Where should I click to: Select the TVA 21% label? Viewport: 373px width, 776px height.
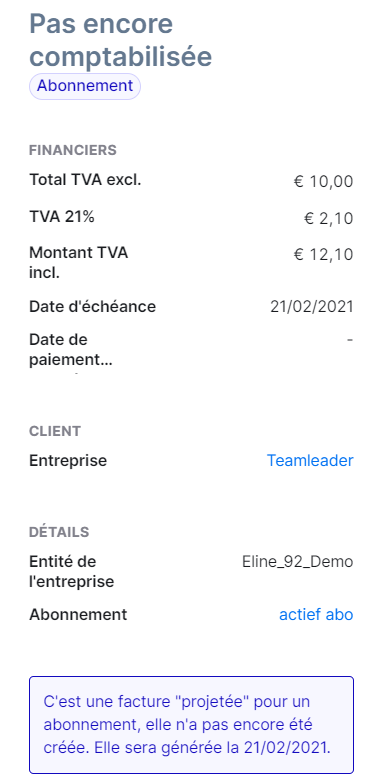pos(62,216)
